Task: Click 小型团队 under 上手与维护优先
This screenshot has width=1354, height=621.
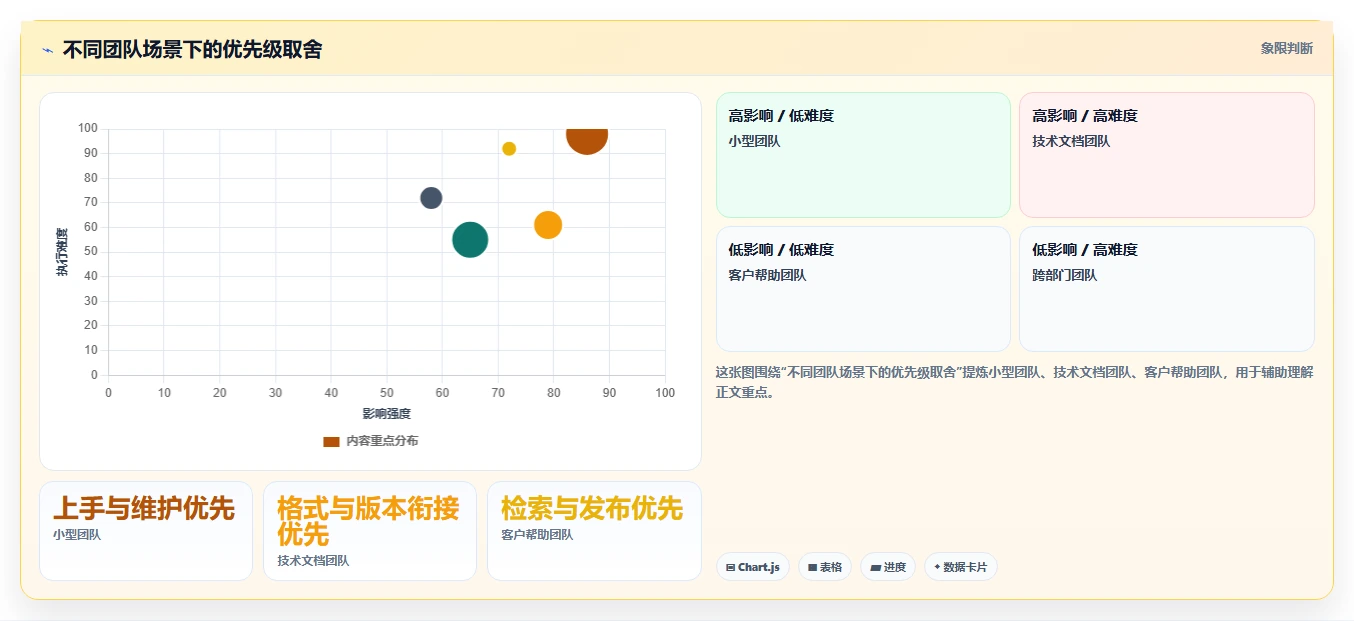Action: [x=77, y=535]
